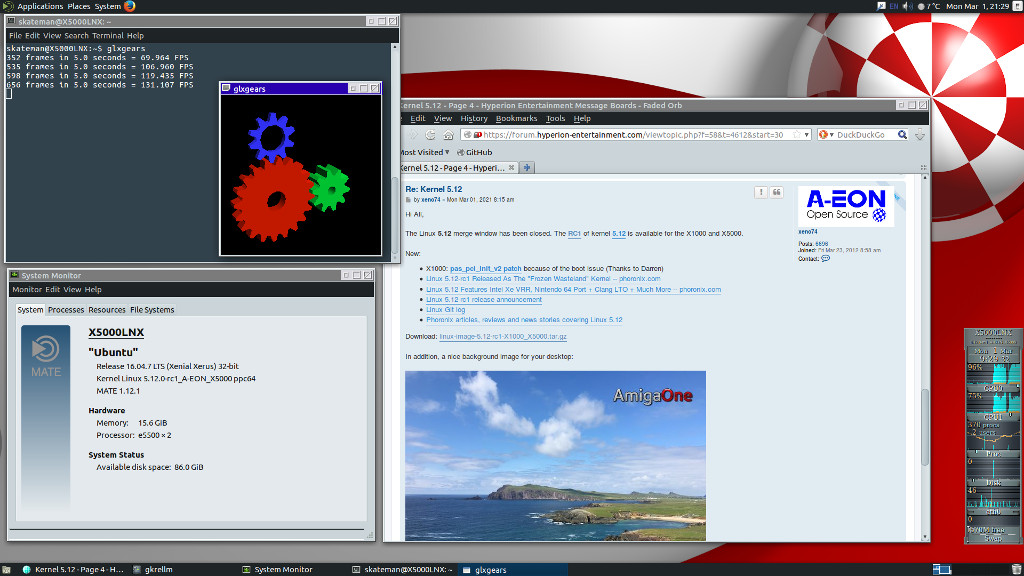
Task: Open the File menu in terminal window
Action: click(15, 35)
